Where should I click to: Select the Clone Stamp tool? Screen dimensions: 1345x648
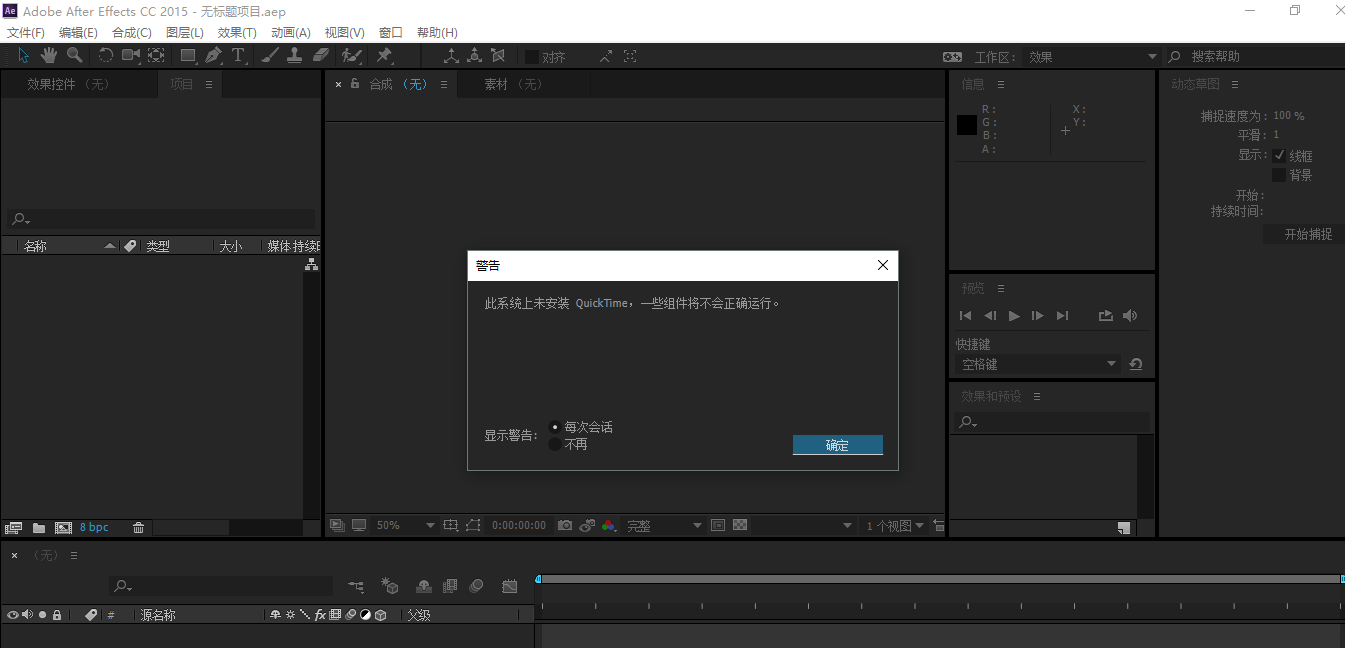click(295, 56)
